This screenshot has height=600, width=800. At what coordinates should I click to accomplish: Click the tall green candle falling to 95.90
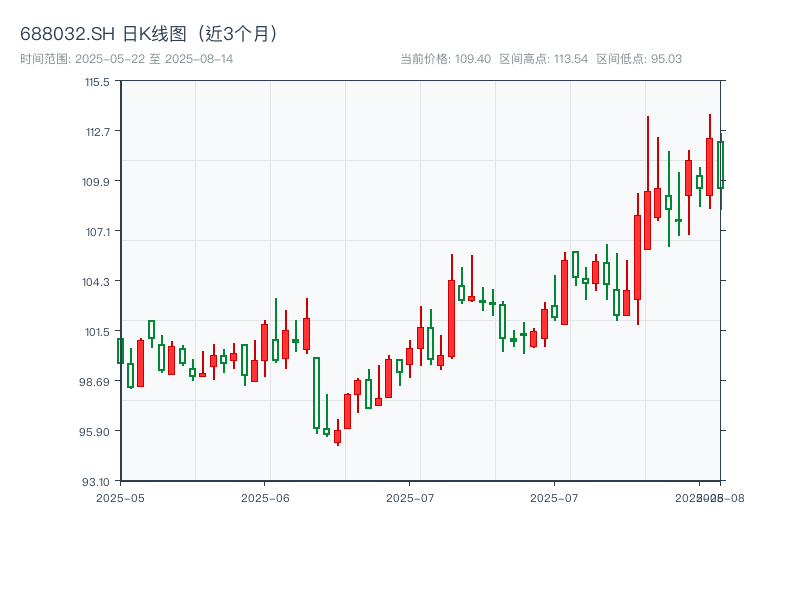point(316,393)
